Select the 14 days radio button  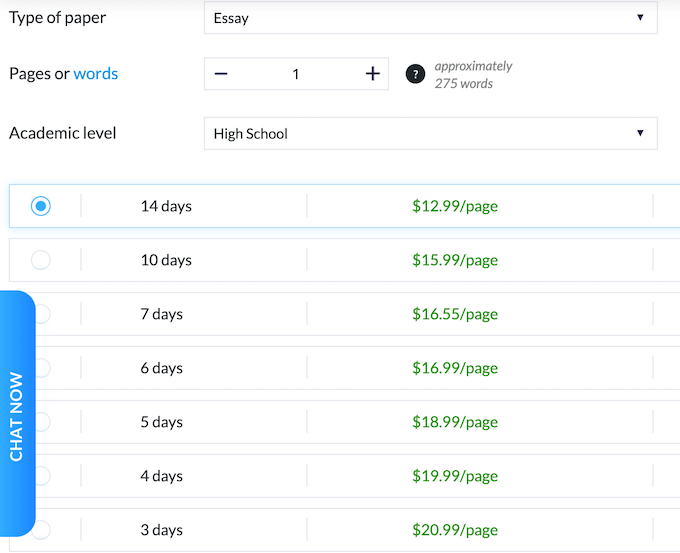point(41,206)
